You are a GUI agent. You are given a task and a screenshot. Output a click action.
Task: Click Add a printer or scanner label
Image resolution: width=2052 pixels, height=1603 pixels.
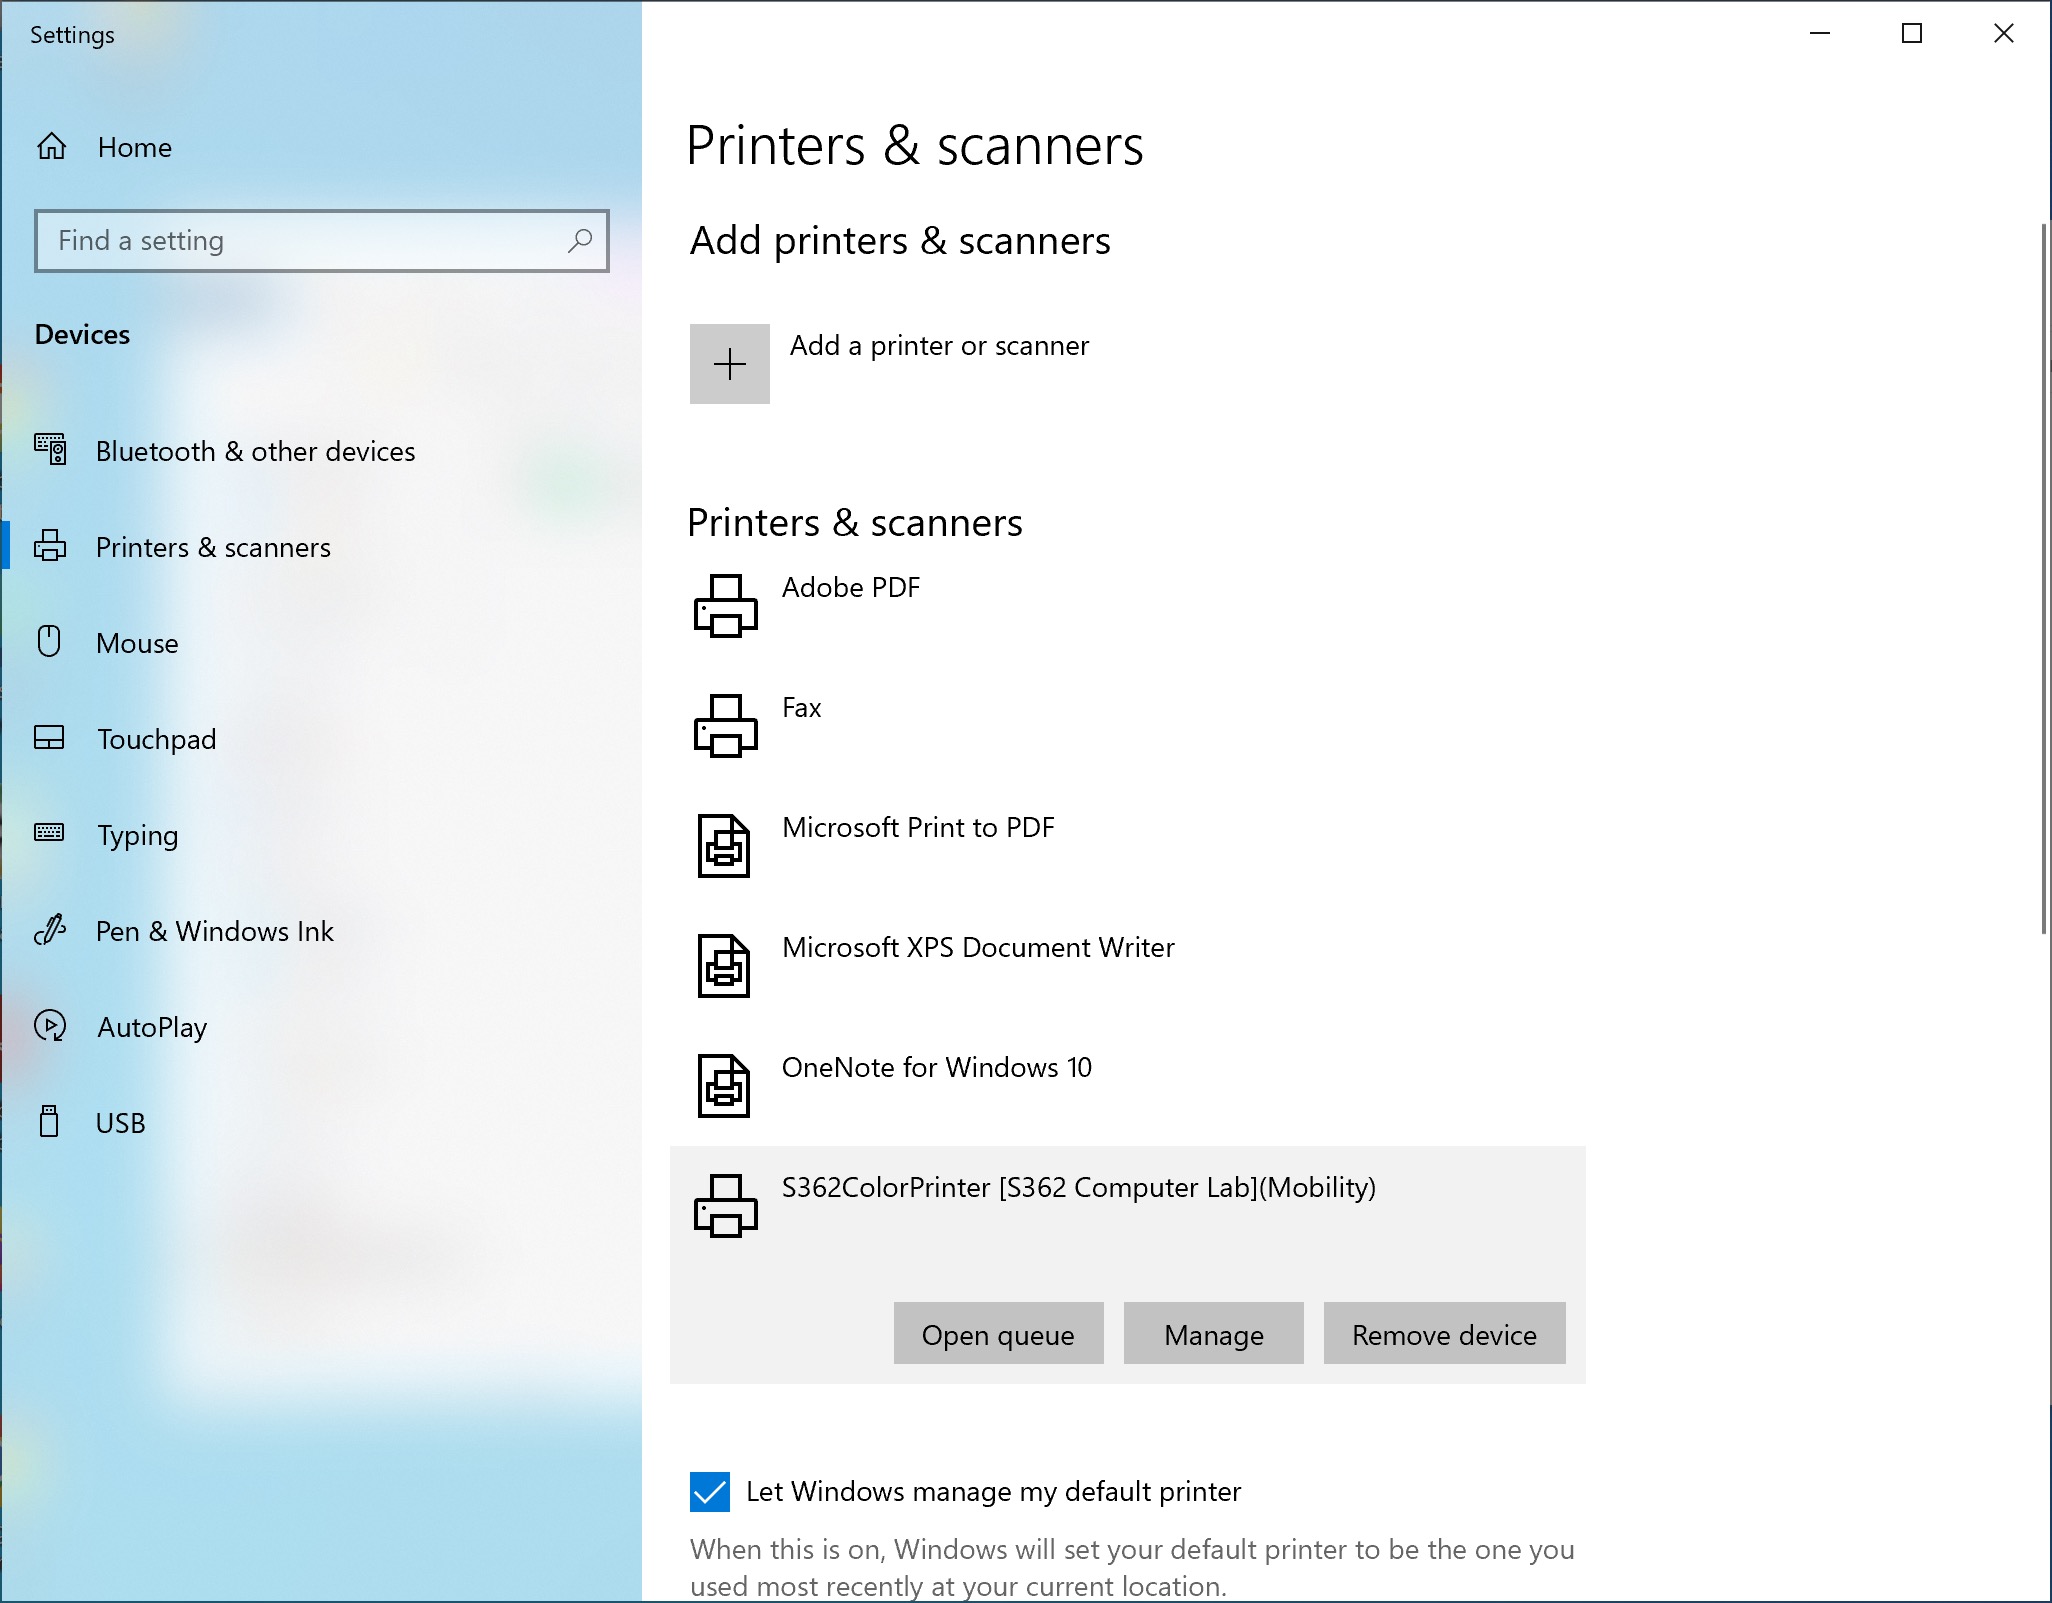pos(939,345)
